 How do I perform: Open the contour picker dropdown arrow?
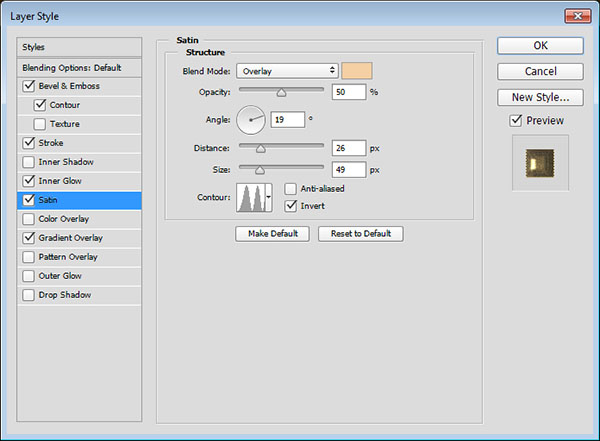click(269, 198)
